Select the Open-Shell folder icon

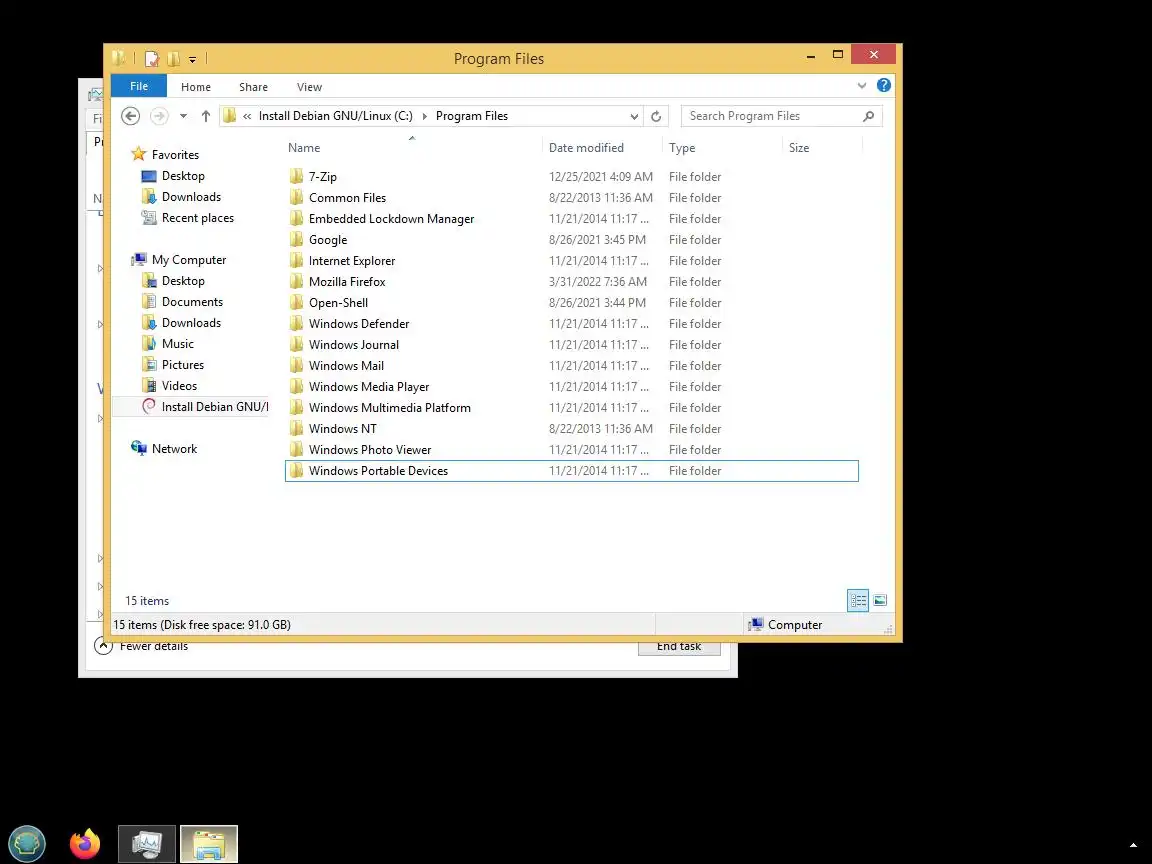pyautogui.click(x=296, y=302)
